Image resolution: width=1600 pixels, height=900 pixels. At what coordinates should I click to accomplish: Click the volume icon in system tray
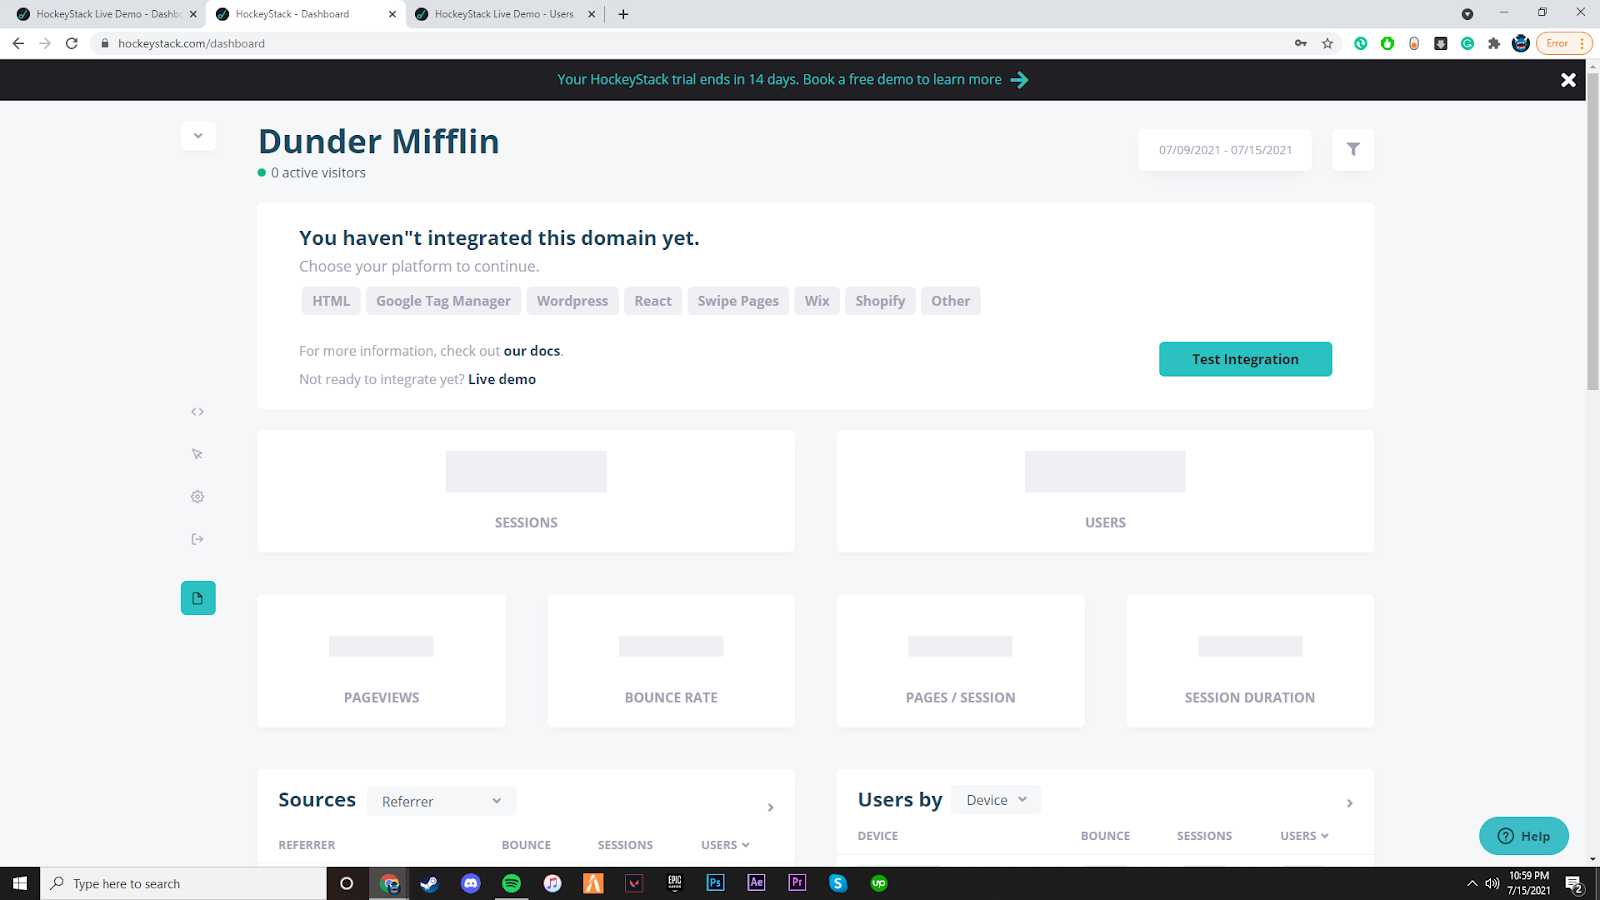1492,883
